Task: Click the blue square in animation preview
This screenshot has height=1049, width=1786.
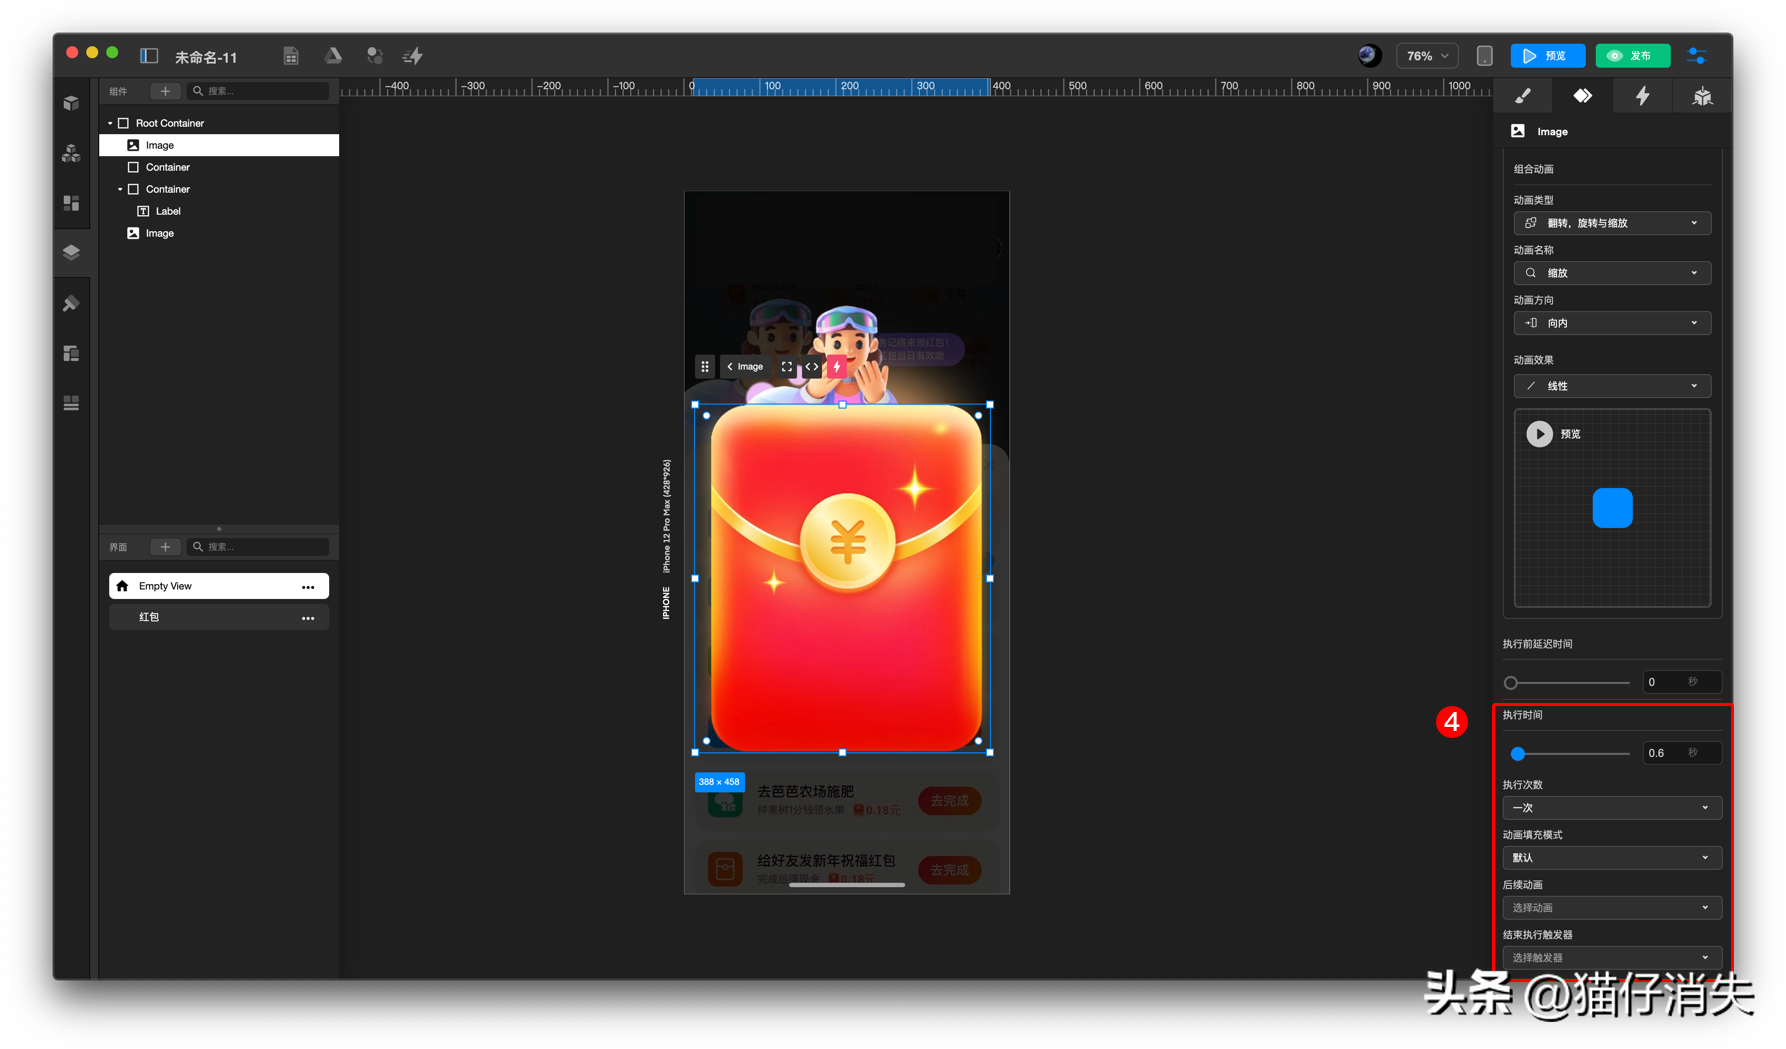Action: [1612, 508]
